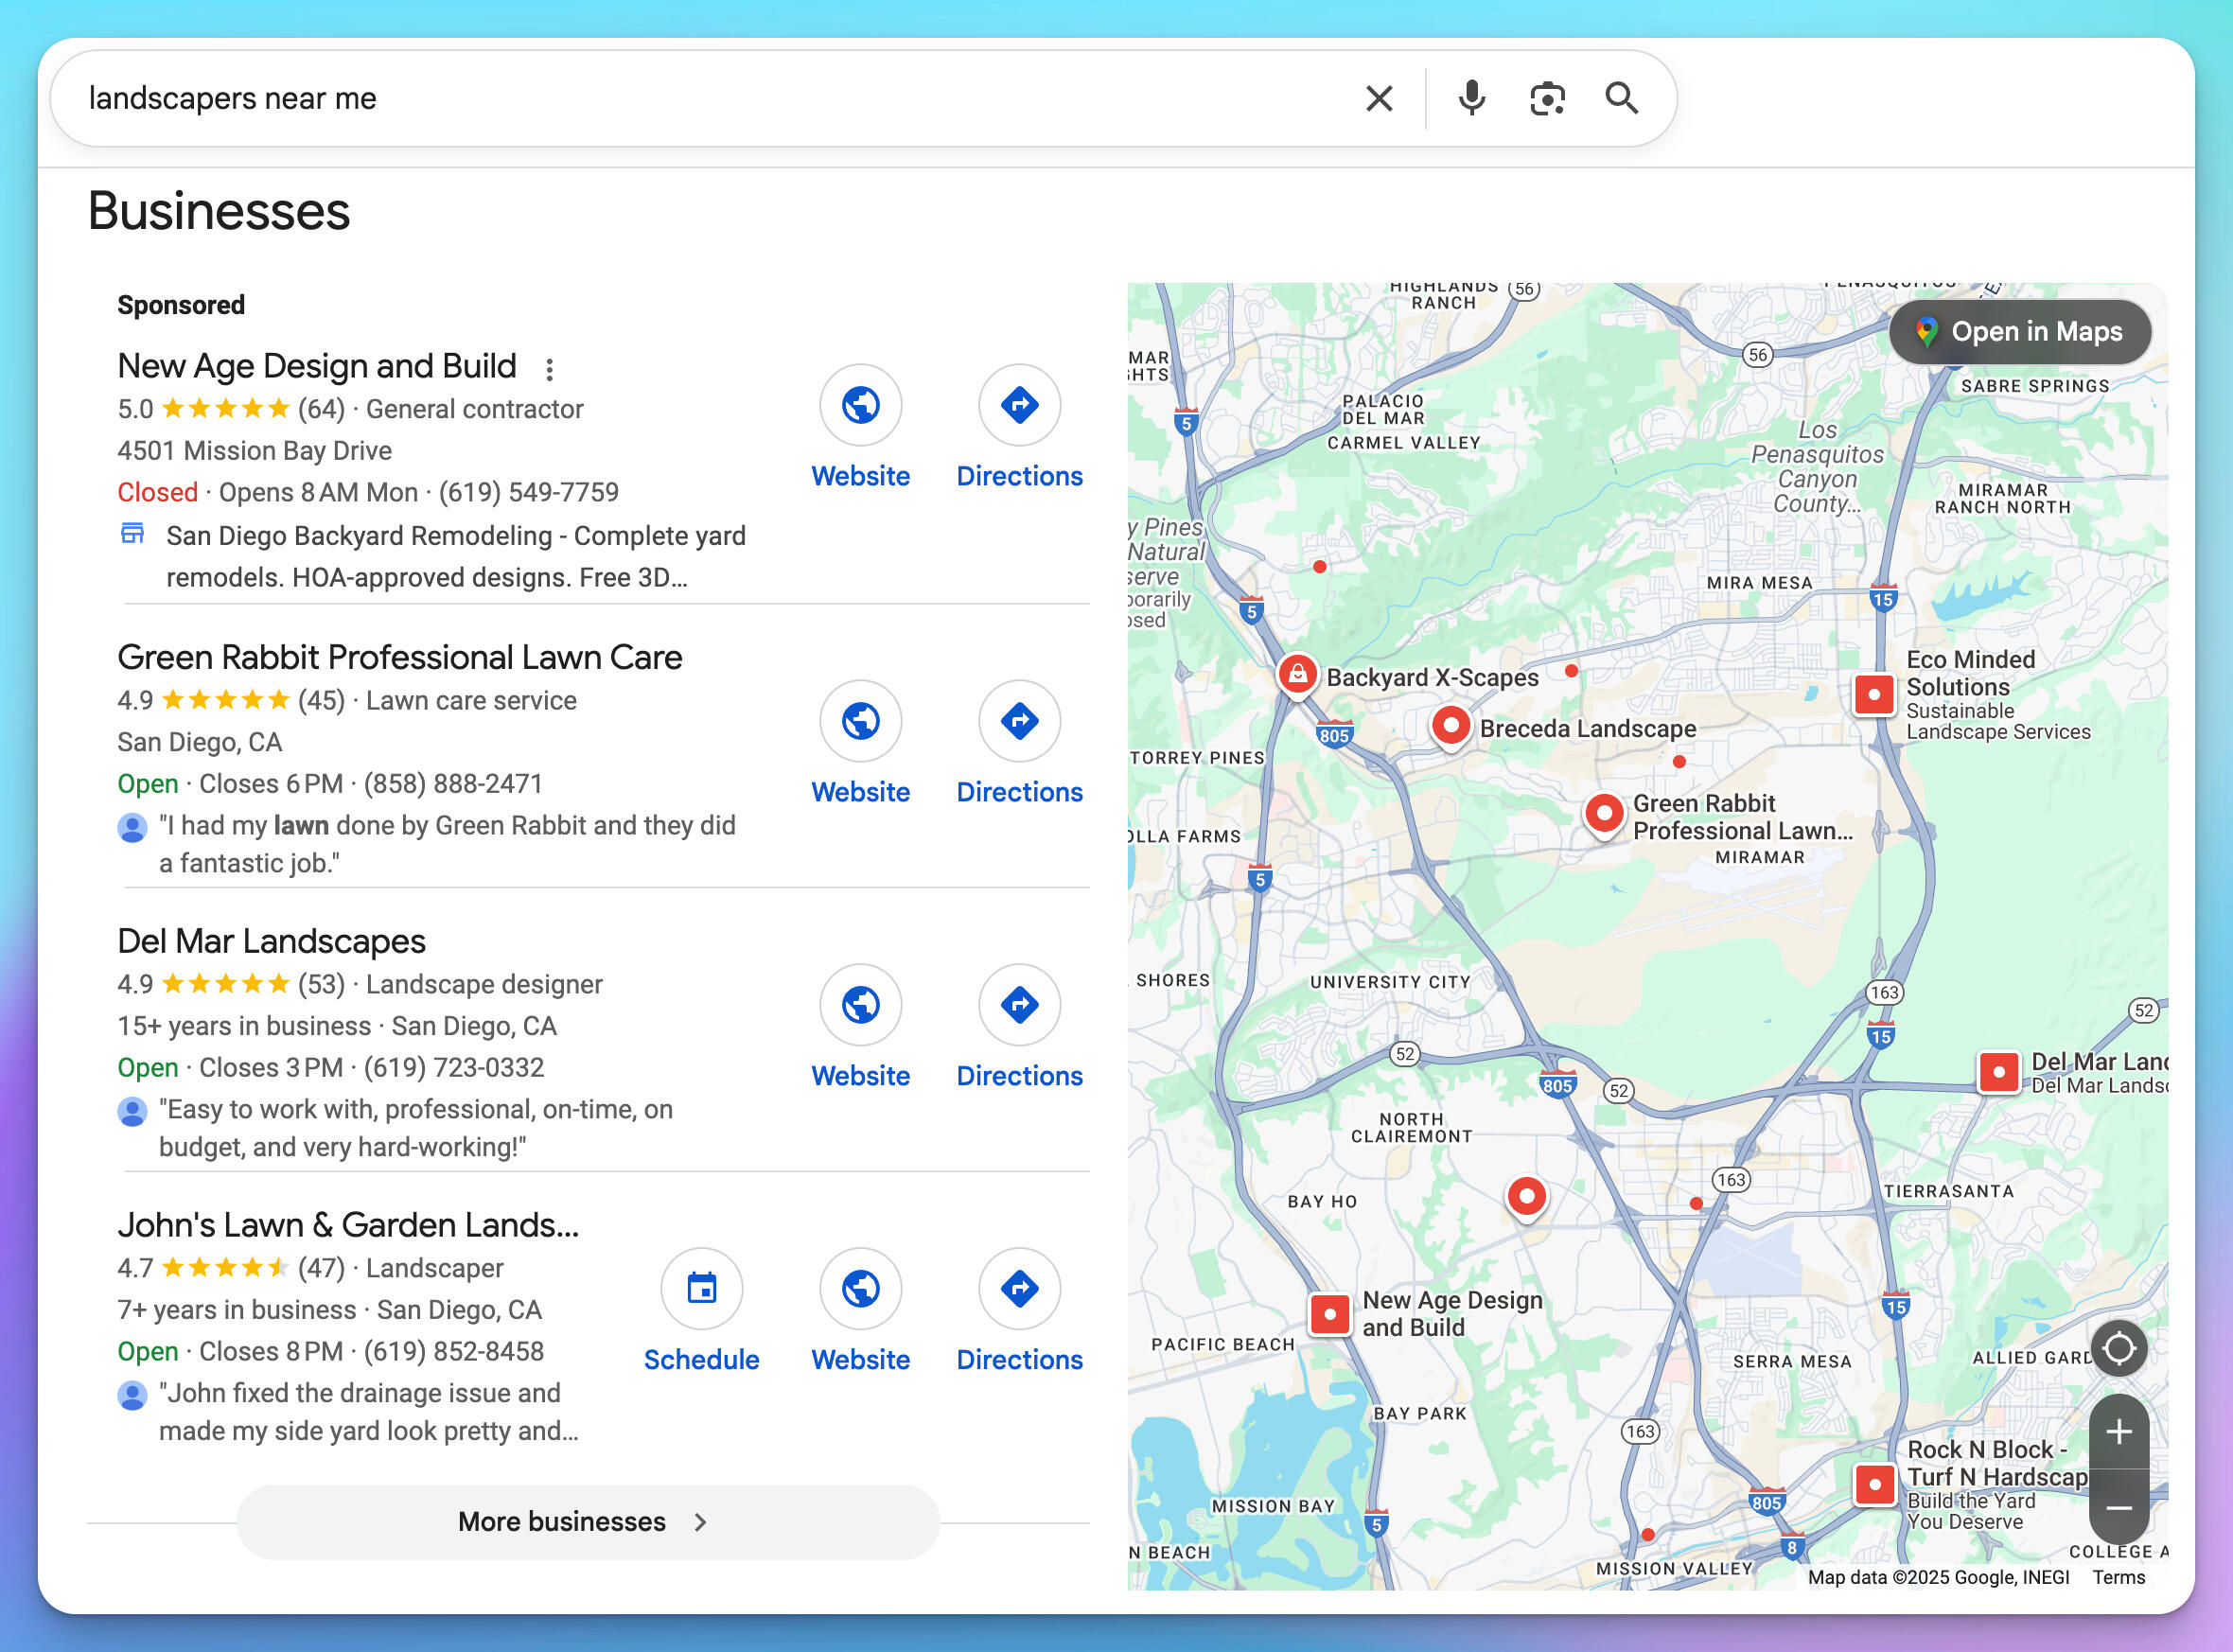2233x1652 pixels.
Task: Get directions to Del Mar Landscapes
Action: 1019,1005
